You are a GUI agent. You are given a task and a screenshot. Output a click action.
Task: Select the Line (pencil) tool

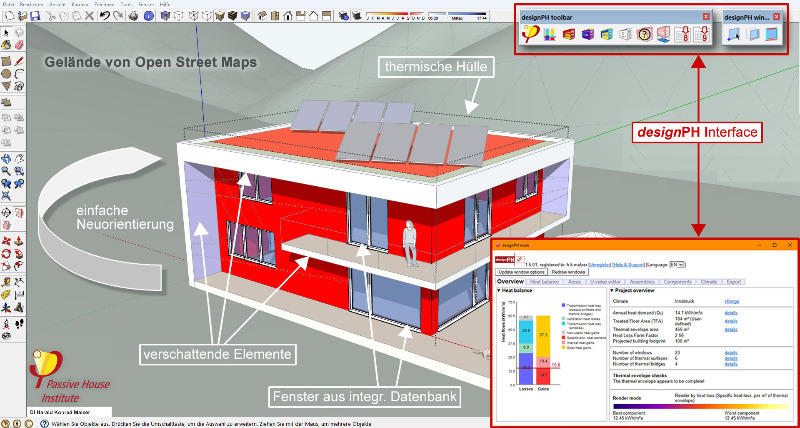coord(19,61)
